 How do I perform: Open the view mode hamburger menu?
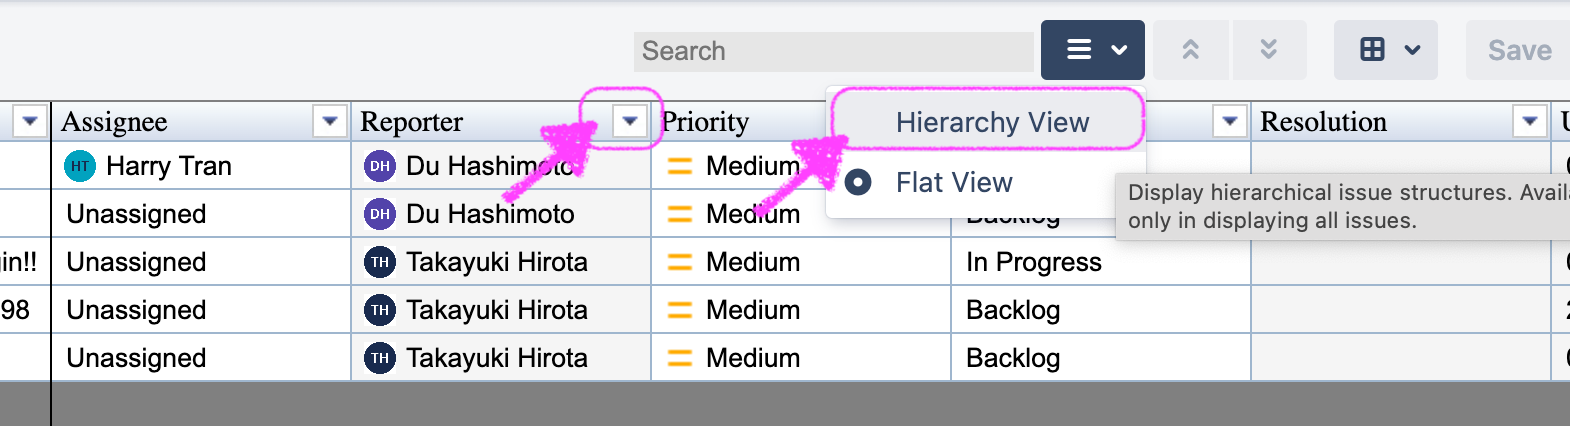pyautogui.click(x=1092, y=50)
